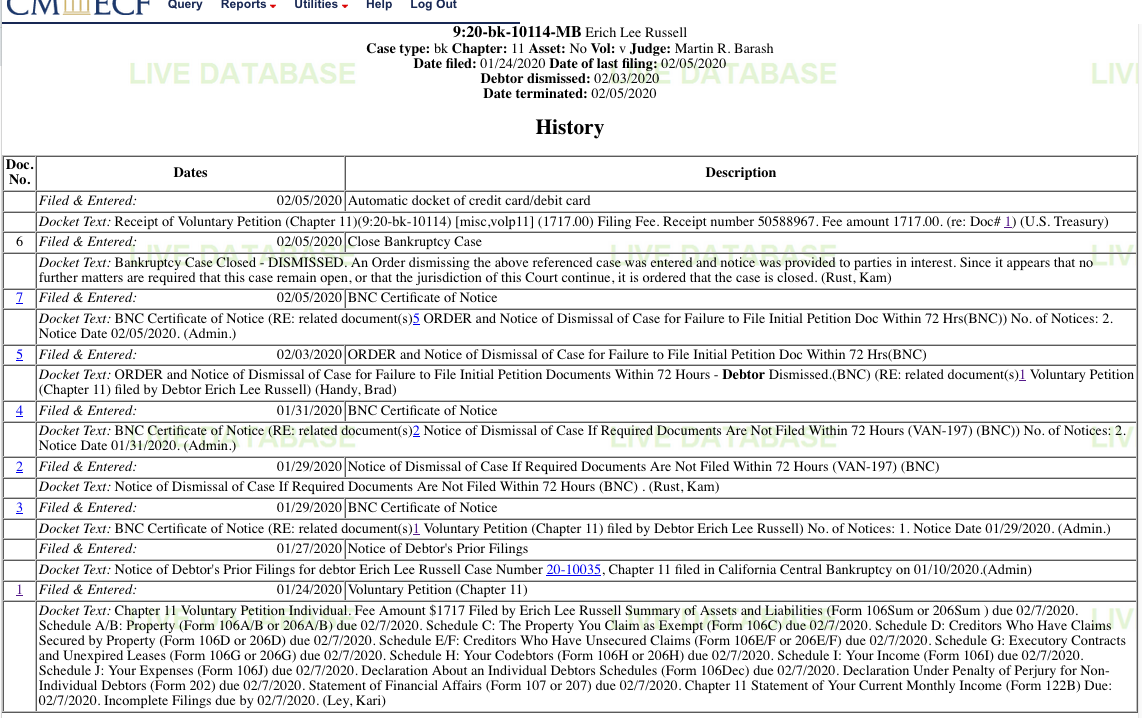
Task: Expand the Utilities dropdown menu
Action: tap(321, 5)
